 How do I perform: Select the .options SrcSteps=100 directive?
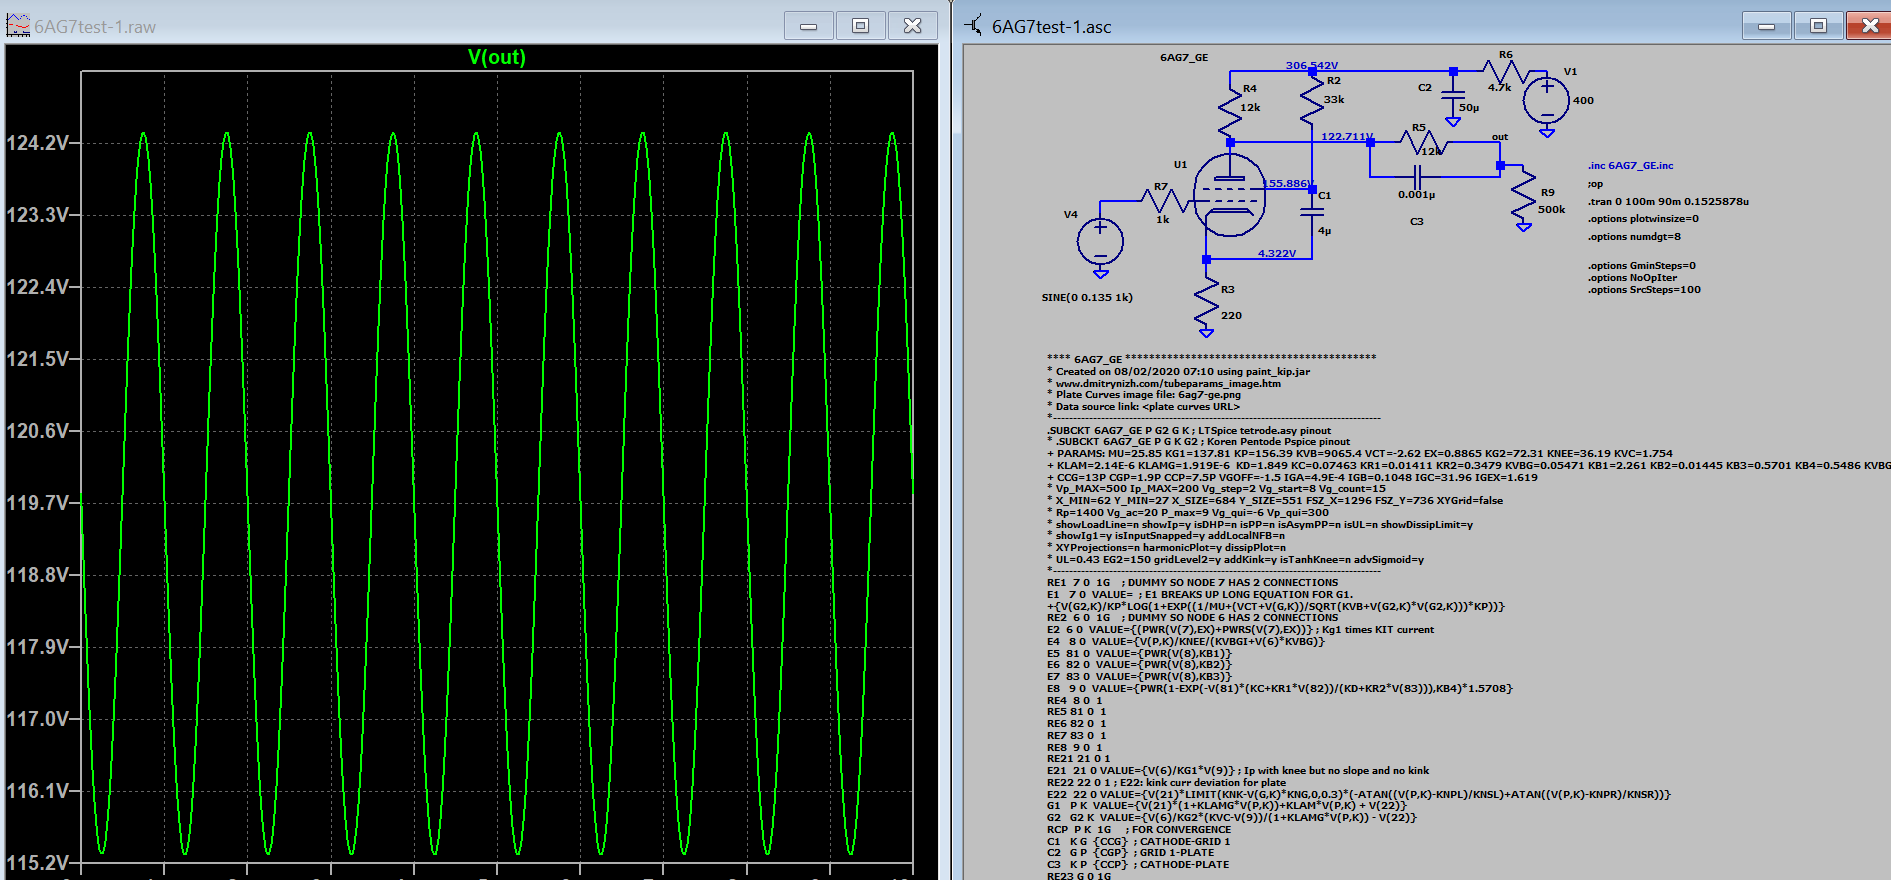tap(1644, 290)
